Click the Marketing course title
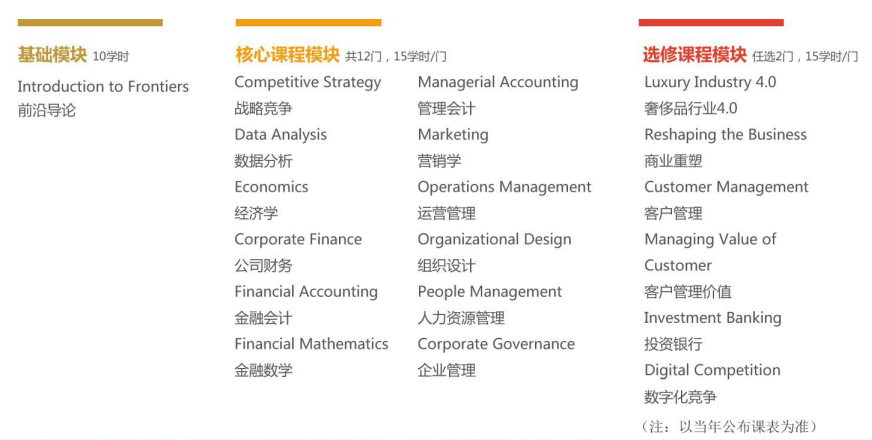 (x=453, y=135)
